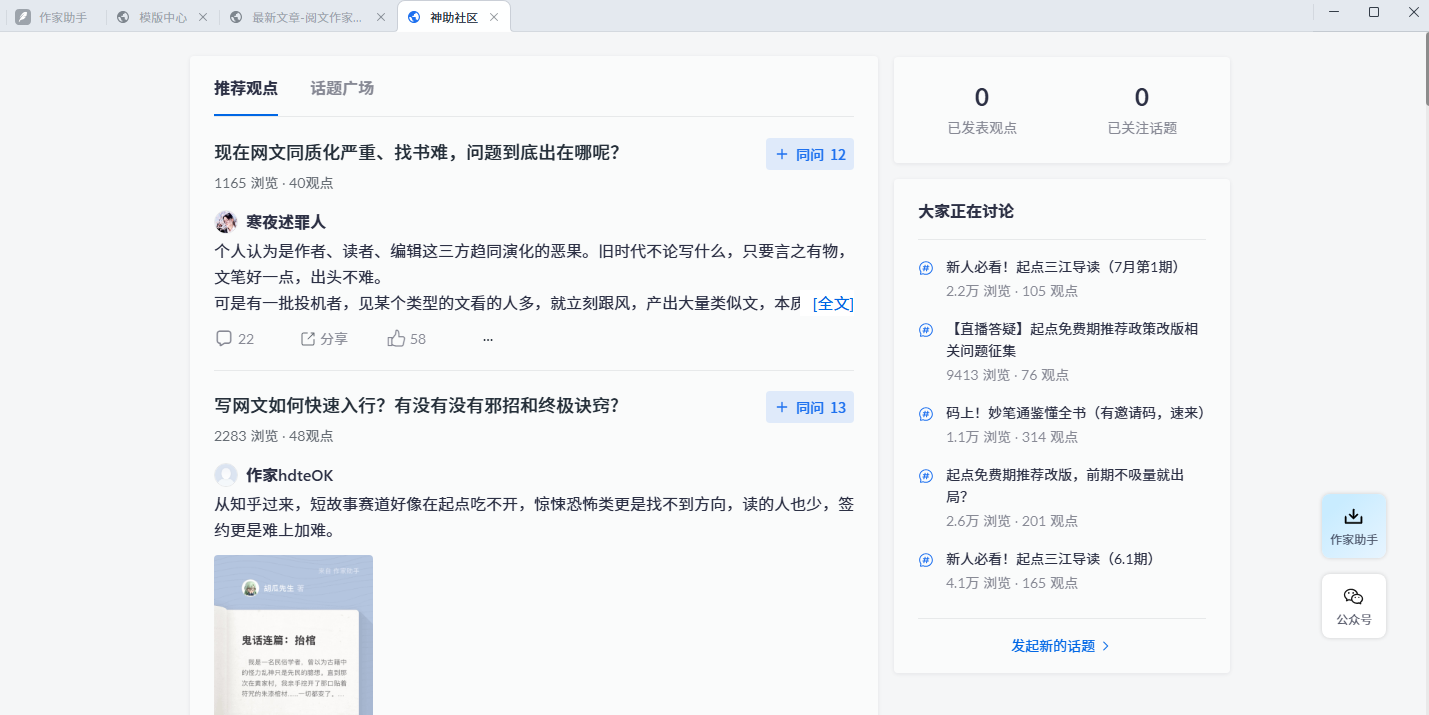Click 寒夜述罪人's profile avatar
Viewport: 1429px width, 715px height.
pyautogui.click(x=224, y=221)
